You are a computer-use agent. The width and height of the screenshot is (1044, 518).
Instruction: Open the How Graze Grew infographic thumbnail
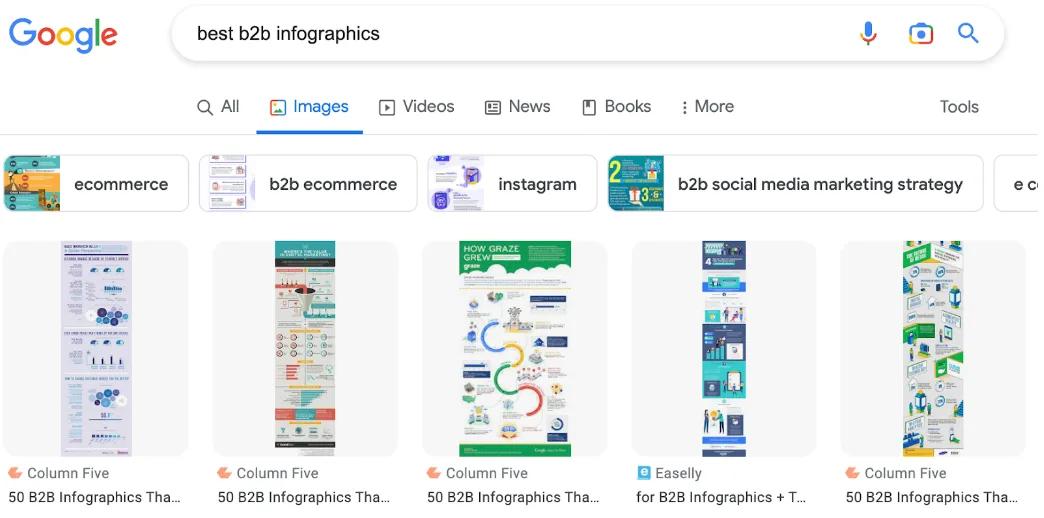tap(514, 348)
